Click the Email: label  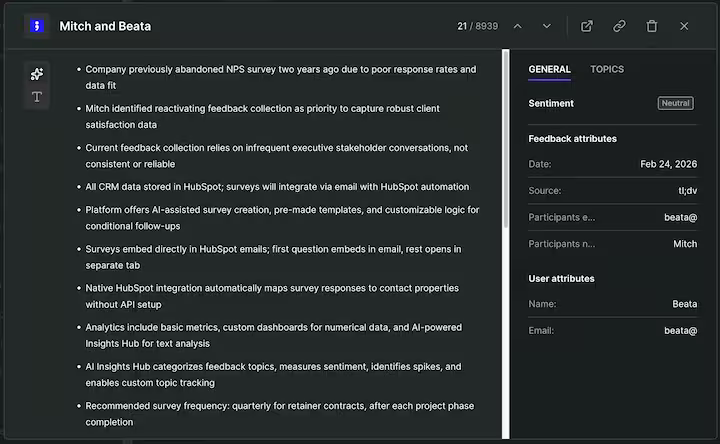(541, 331)
